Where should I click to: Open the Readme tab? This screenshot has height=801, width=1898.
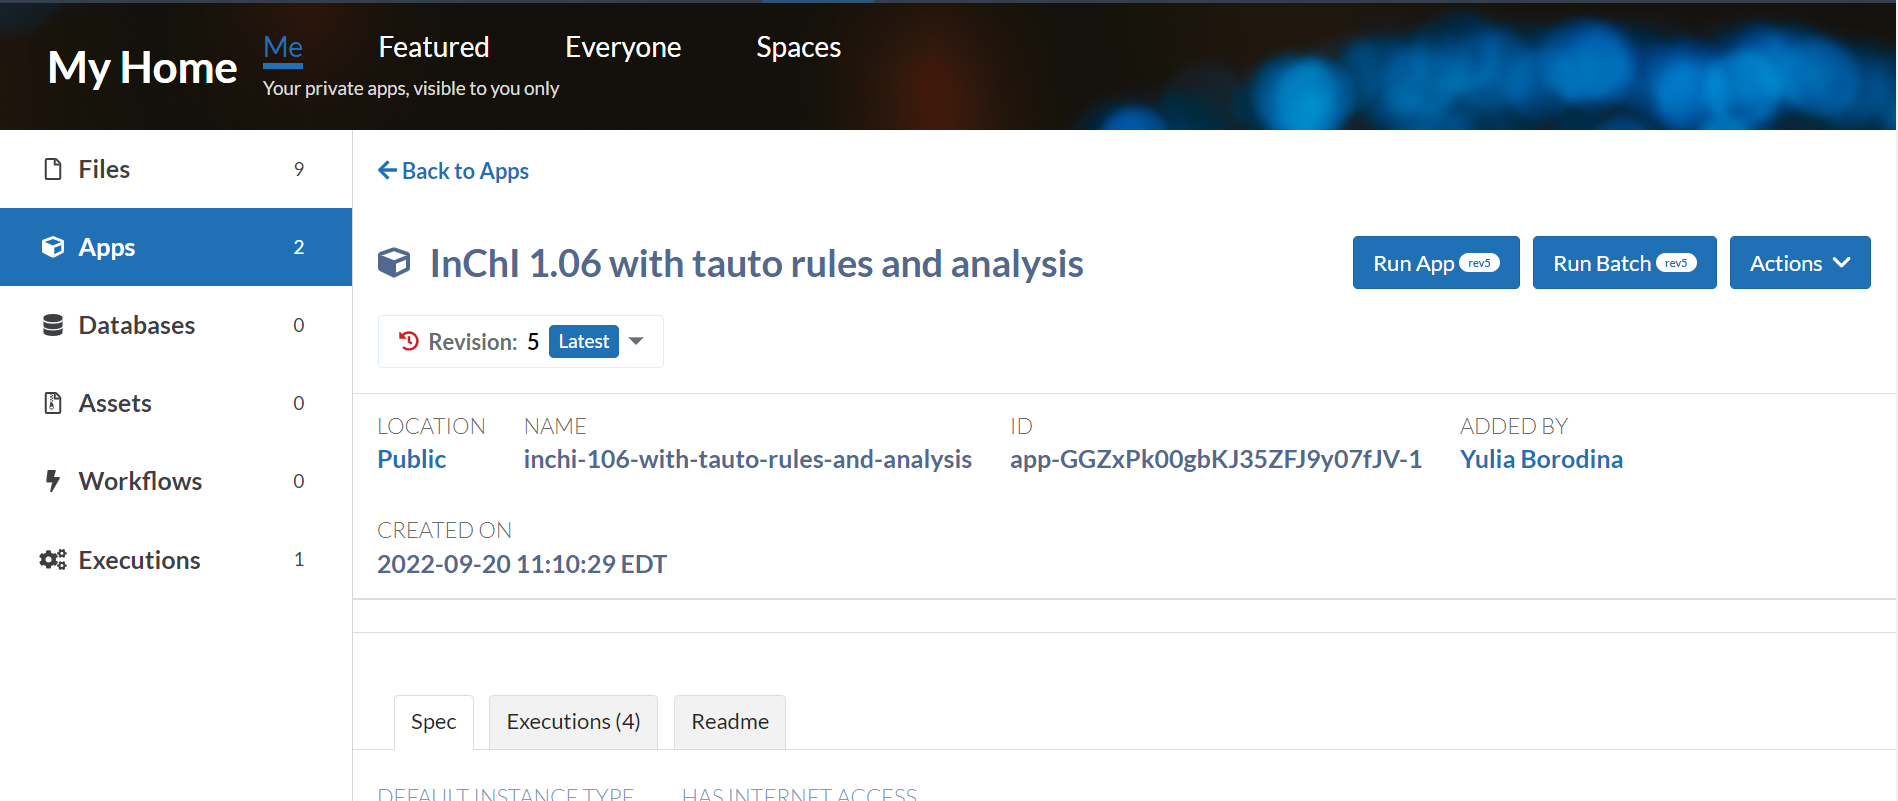(730, 722)
